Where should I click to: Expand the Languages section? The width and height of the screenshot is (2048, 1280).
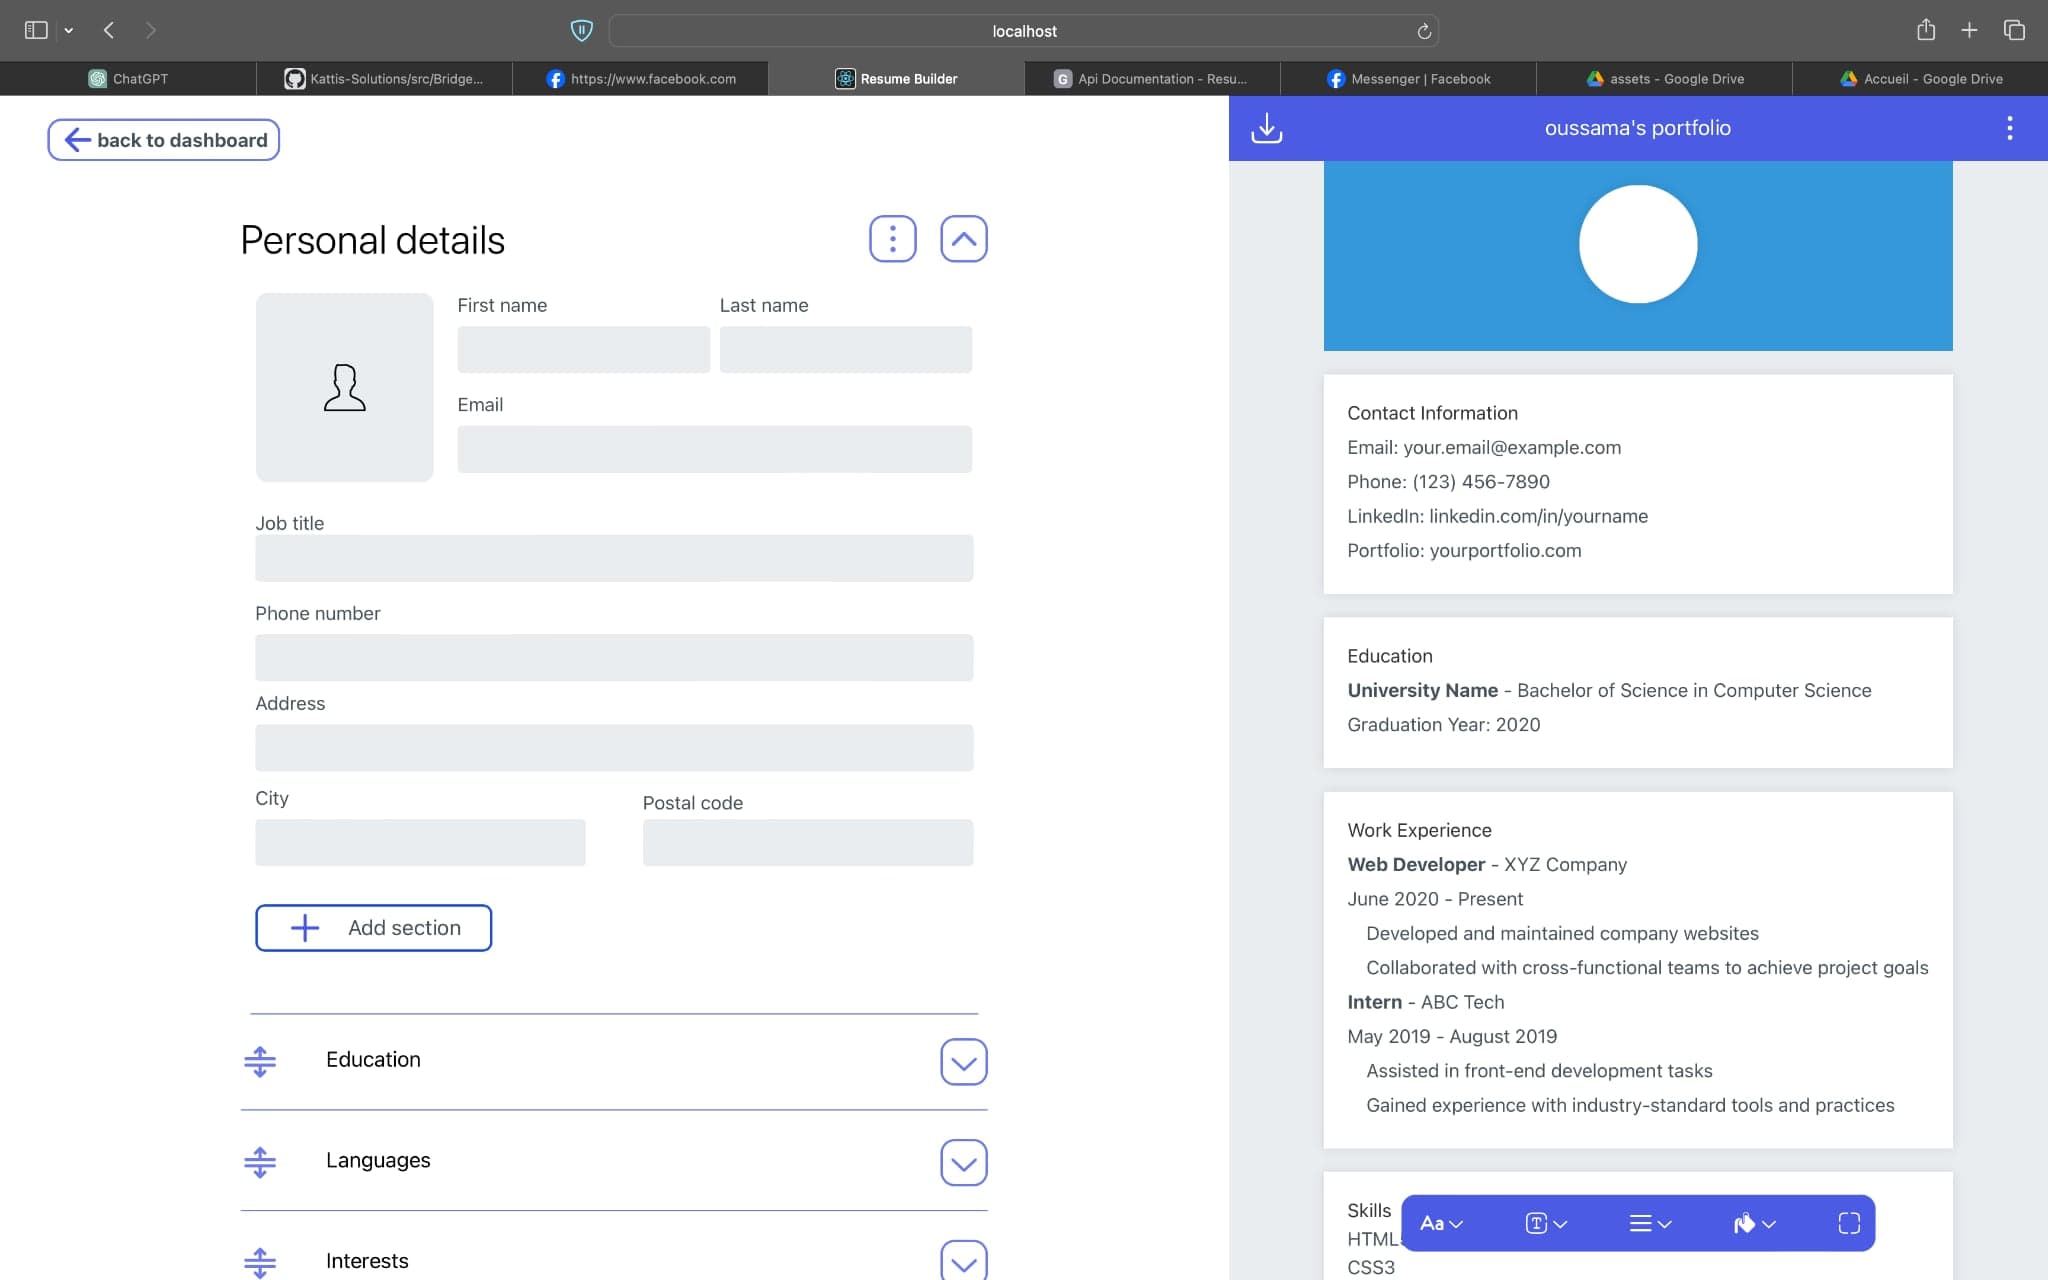(963, 1163)
